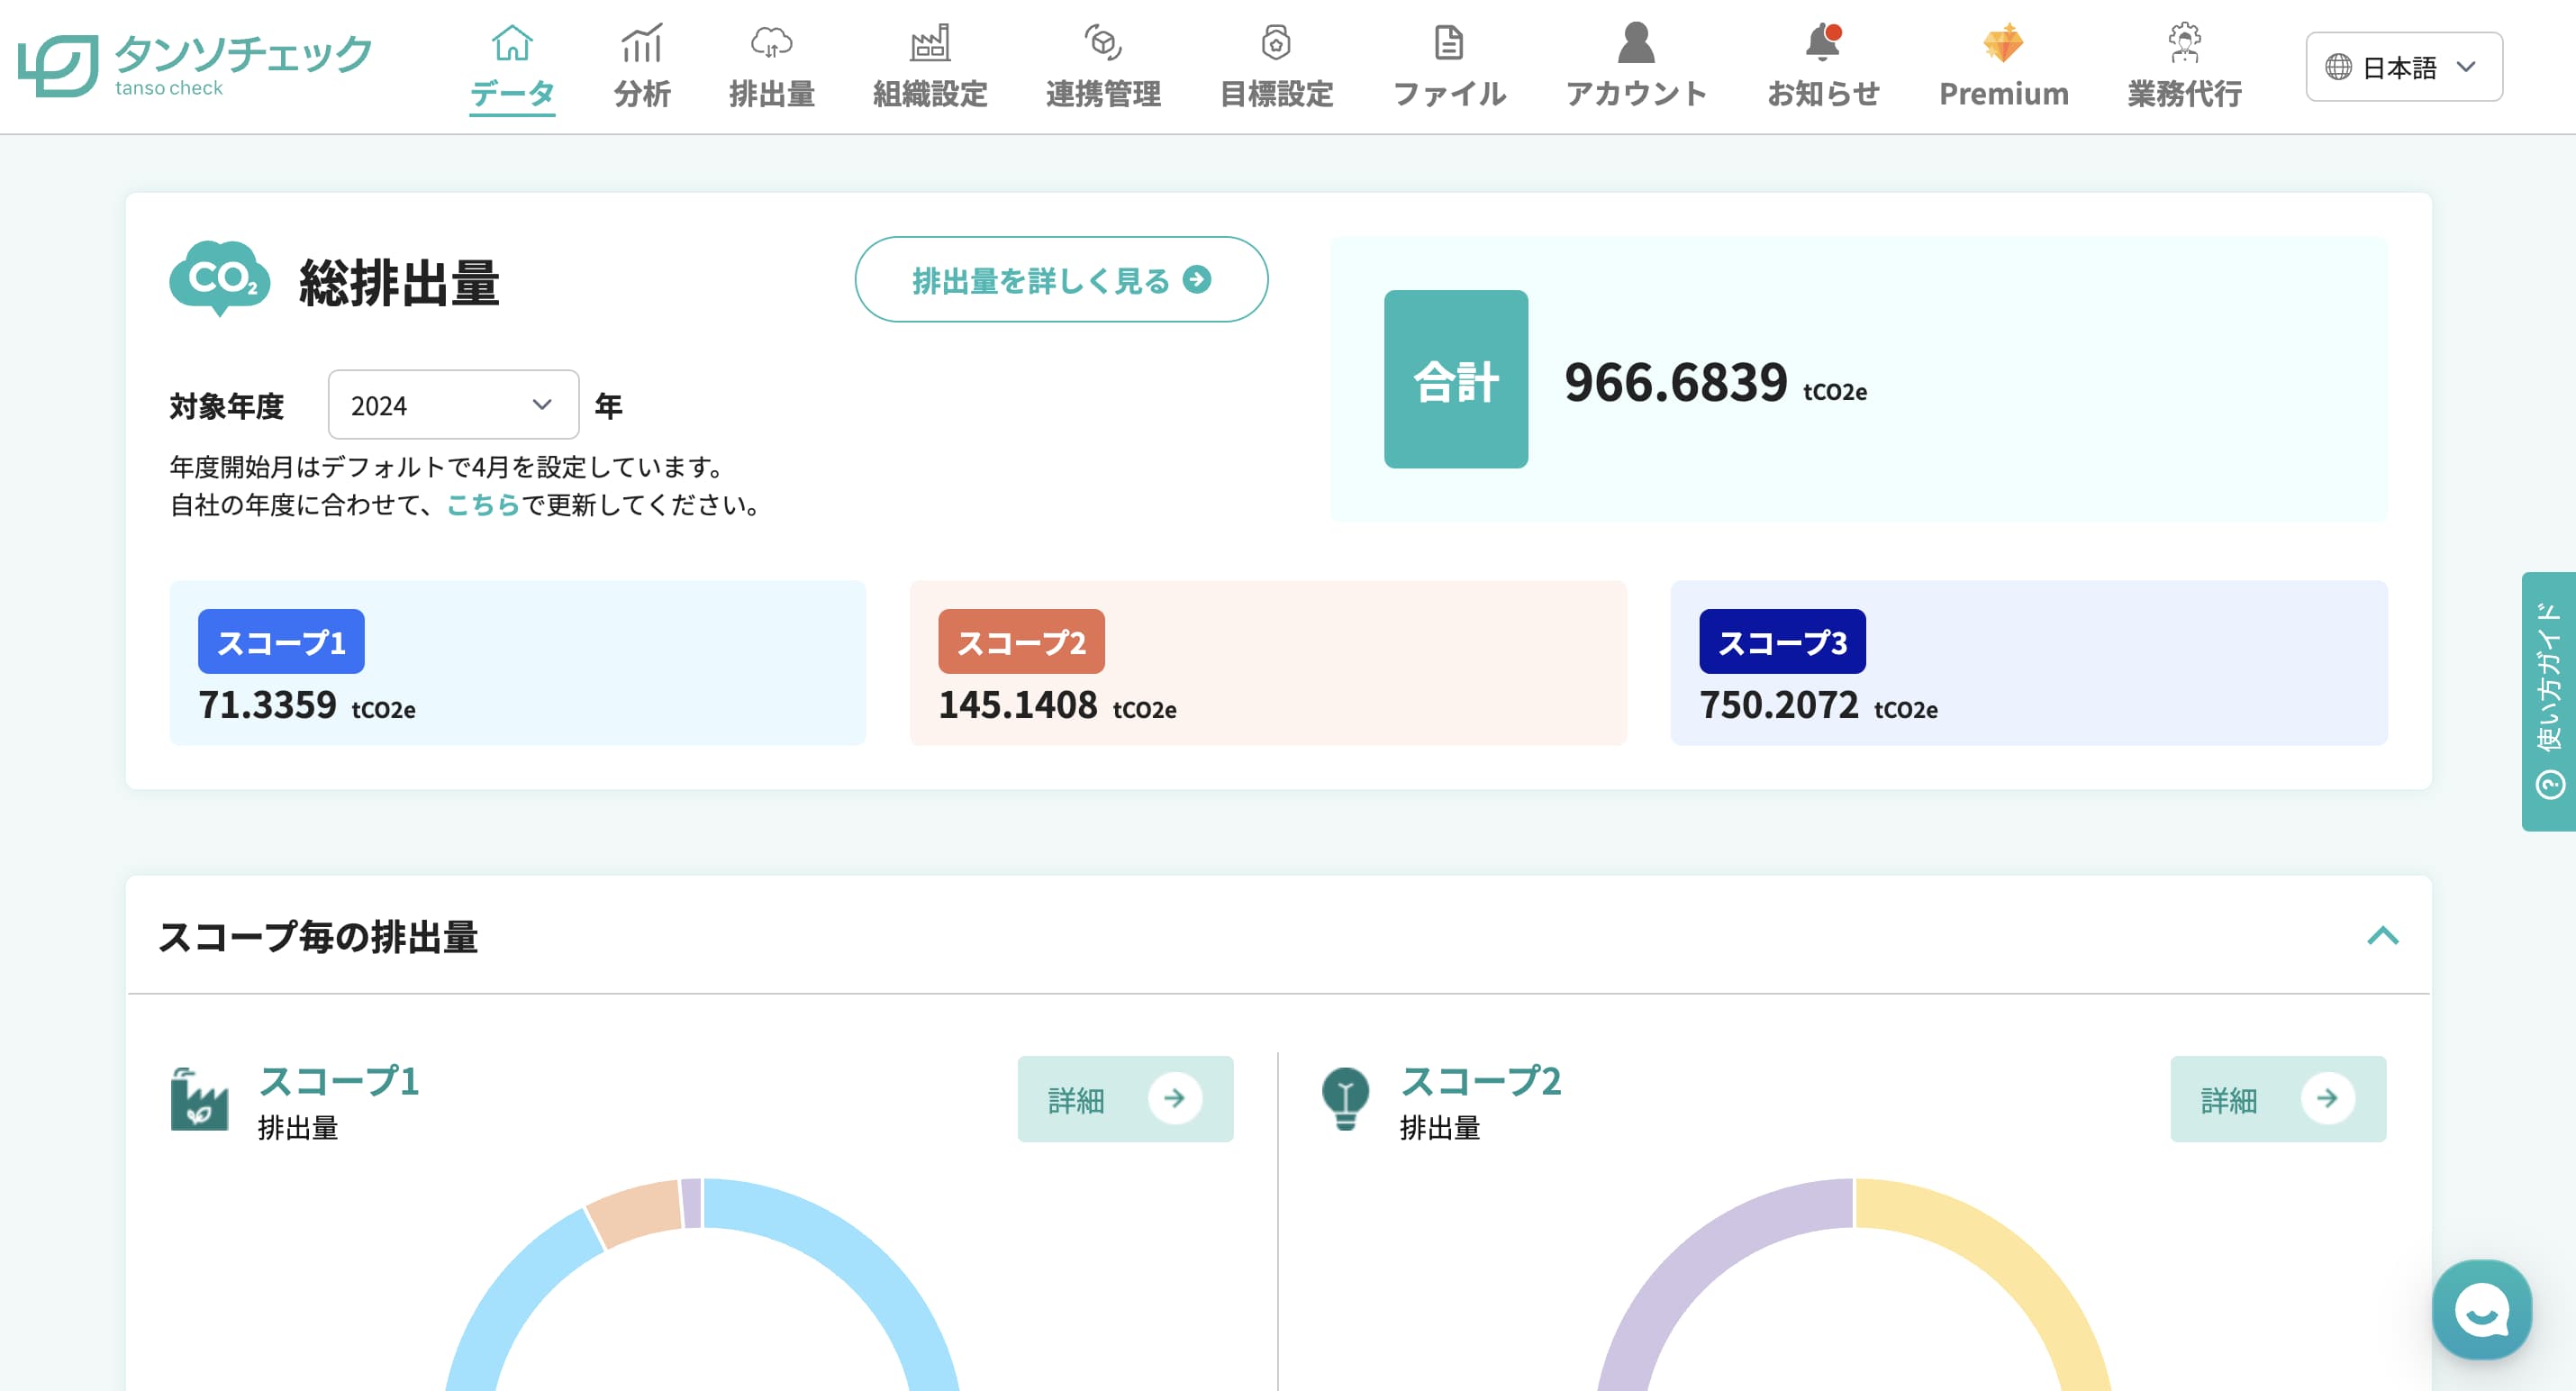Click total value 966.6839
This screenshot has height=1391, width=2576.
pos(1675,382)
